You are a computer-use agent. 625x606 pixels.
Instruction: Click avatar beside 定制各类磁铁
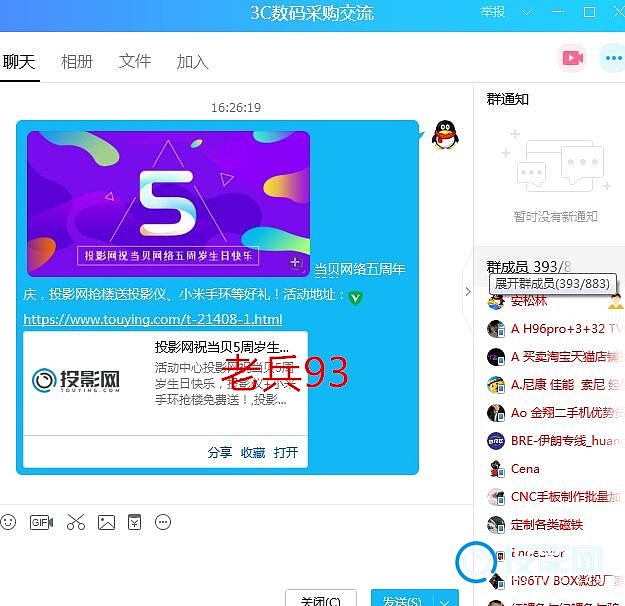pyautogui.click(x=495, y=525)
